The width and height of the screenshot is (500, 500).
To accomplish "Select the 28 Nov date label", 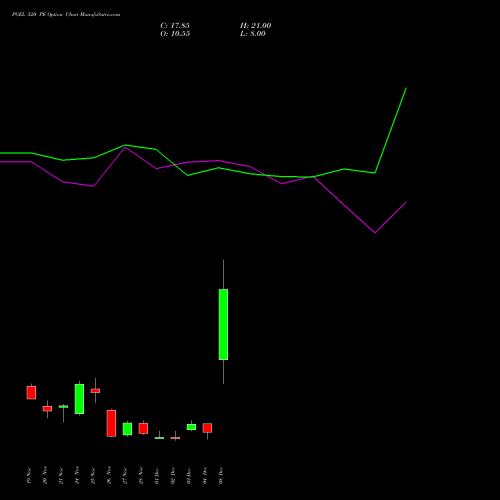I will [x=141, y=475].
